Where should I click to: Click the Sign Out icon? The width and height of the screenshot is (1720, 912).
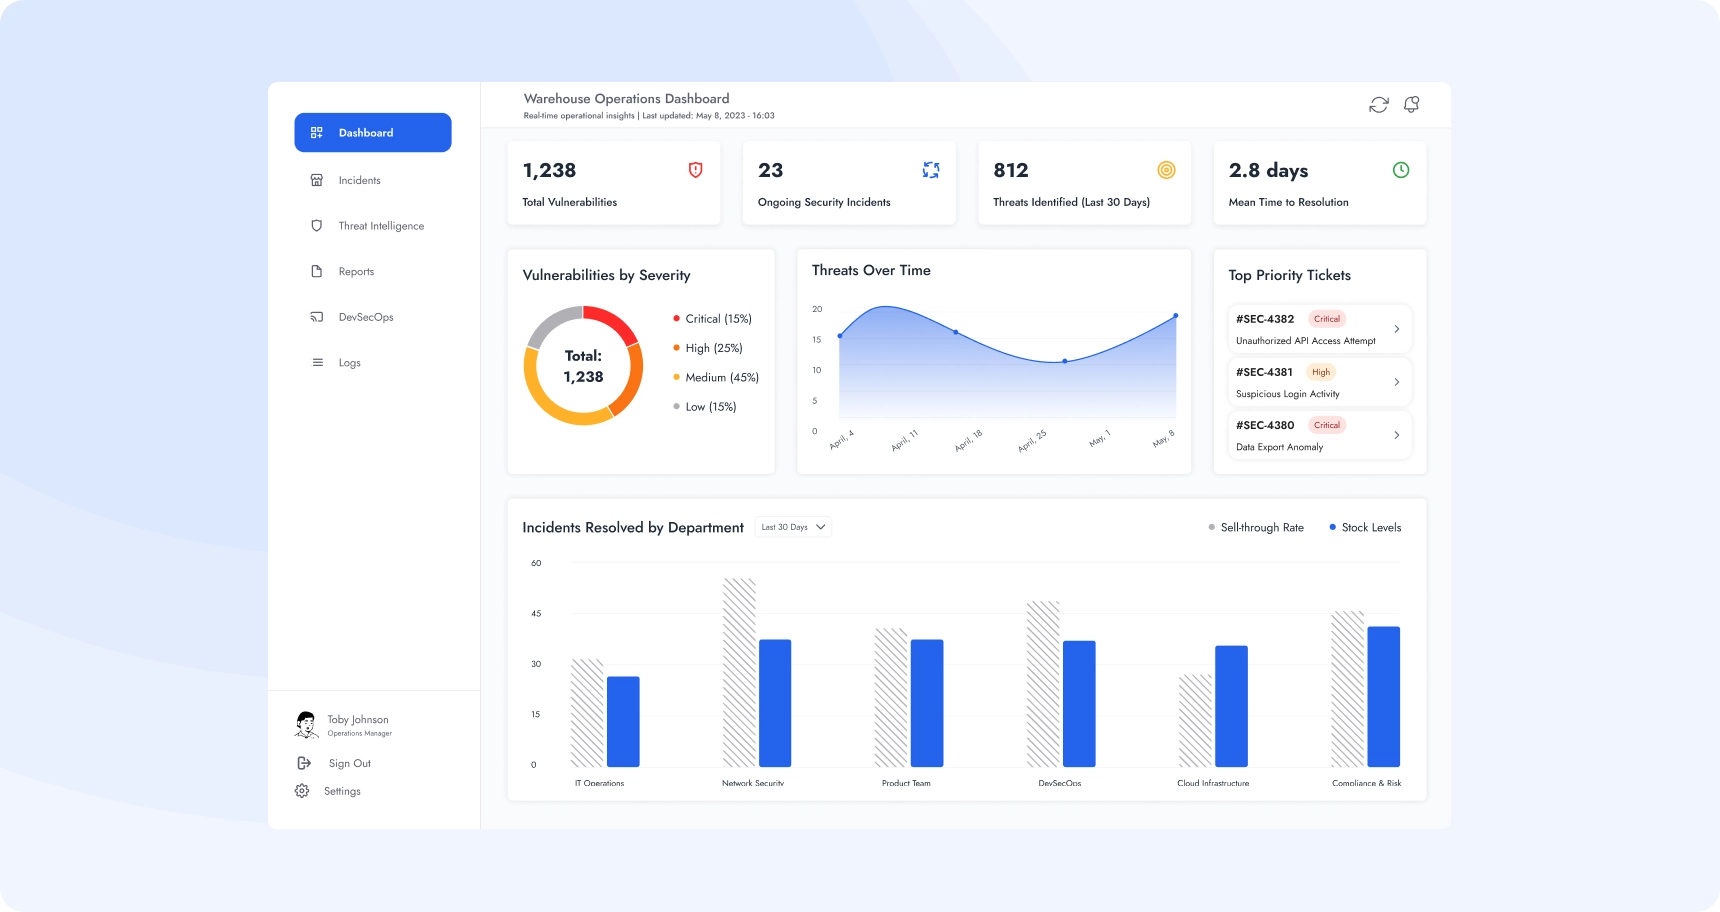tap(304, 763)
